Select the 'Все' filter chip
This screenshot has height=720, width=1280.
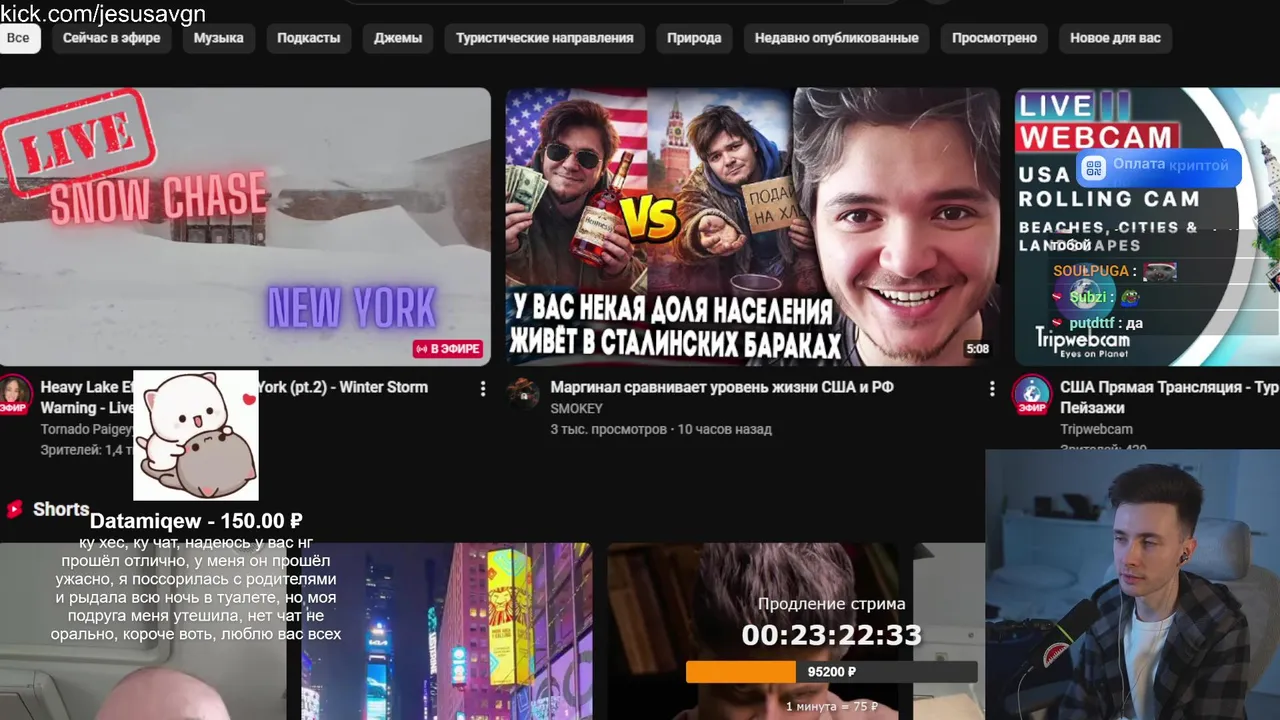tap(18, 38)
